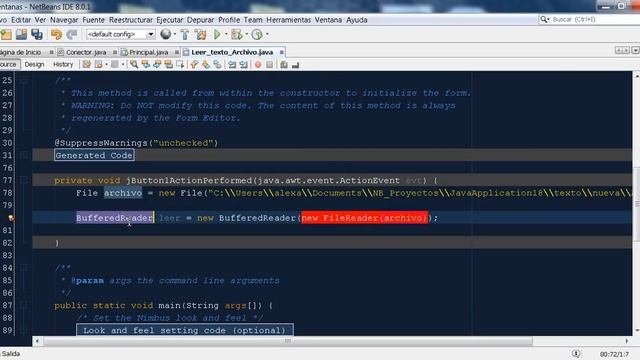640x360 pixels.
Task: Click Find Next Occurrence icon
Action: click(157, 64)
